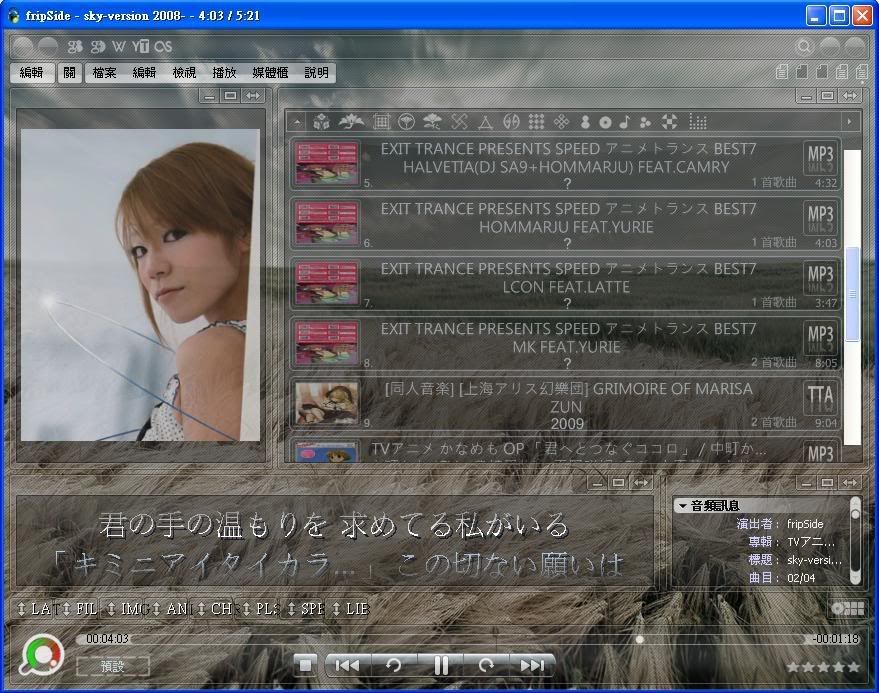Open the playlist toolbar up-arrow dropdown
Screen dimensions: 879x693
296,122
